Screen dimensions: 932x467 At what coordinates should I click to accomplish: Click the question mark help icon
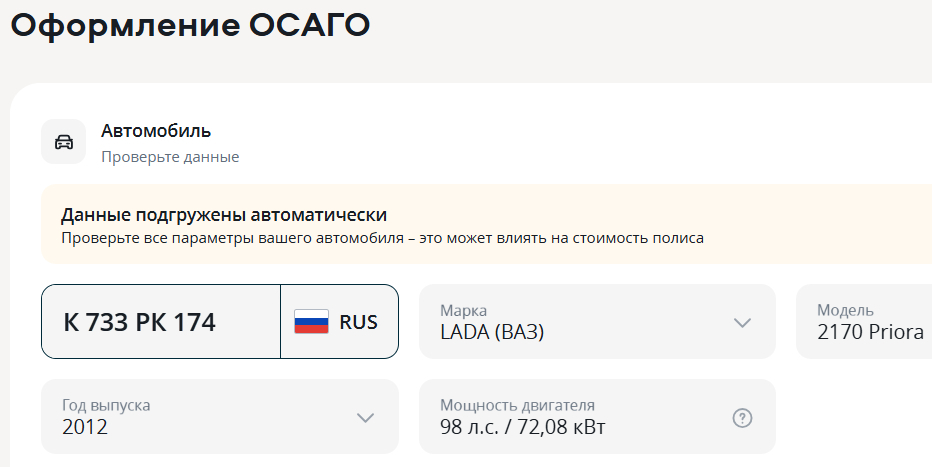[742, 418]
